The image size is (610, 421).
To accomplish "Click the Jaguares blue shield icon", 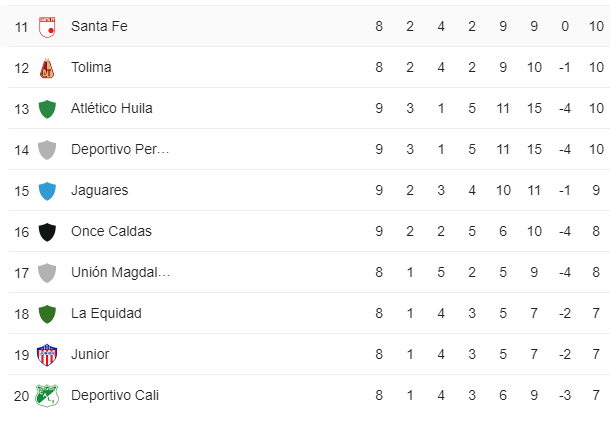I will (x=47, y=191).
